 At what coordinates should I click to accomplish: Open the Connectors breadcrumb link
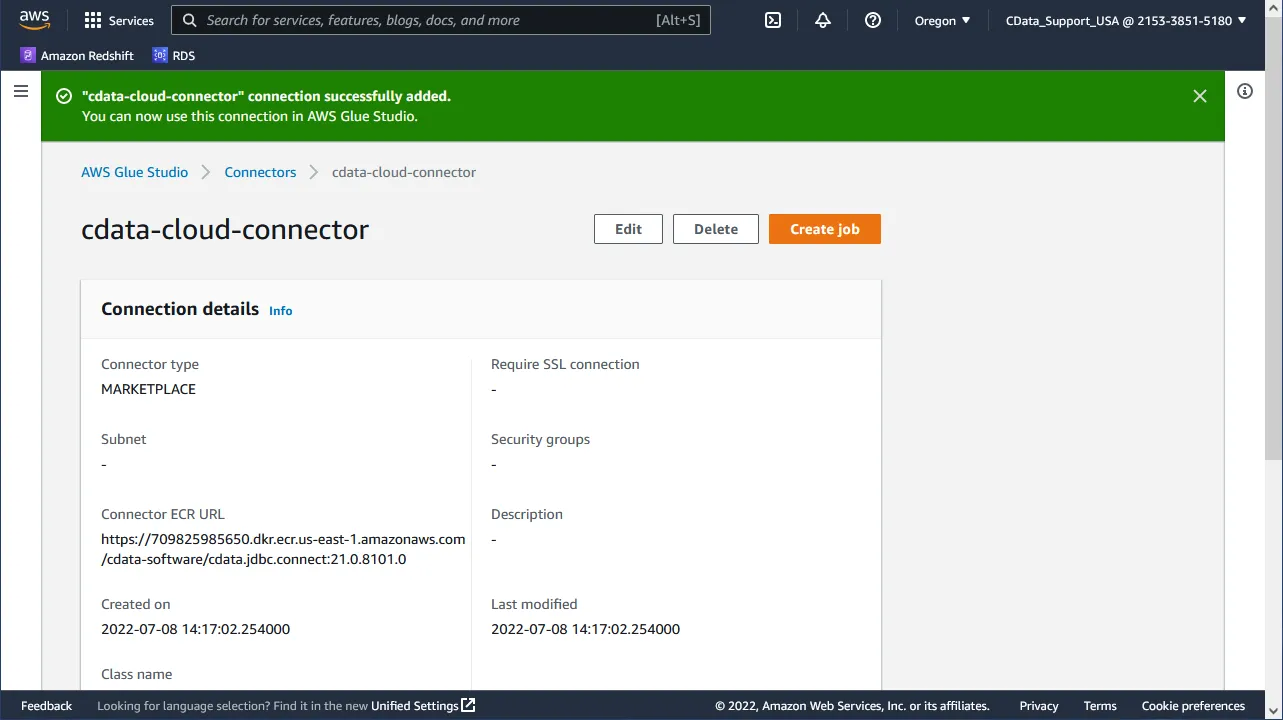(260, 171)
